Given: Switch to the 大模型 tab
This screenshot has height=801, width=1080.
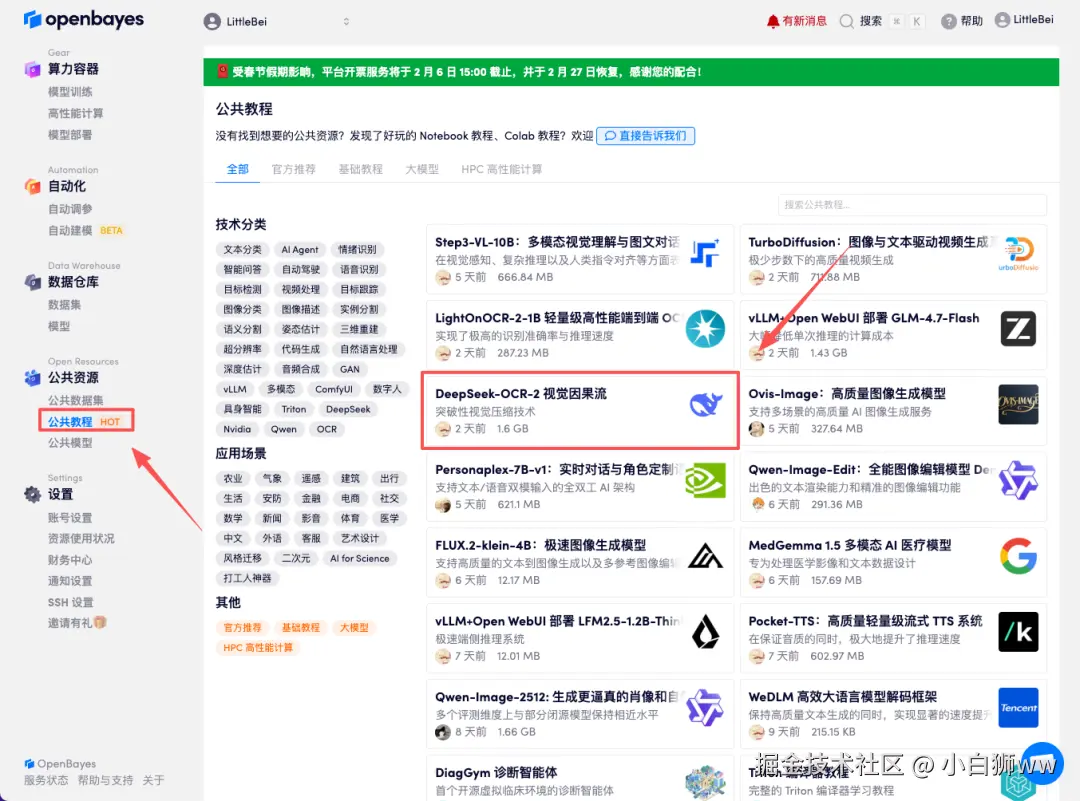Looking at the screenshot, I should 422,169.
